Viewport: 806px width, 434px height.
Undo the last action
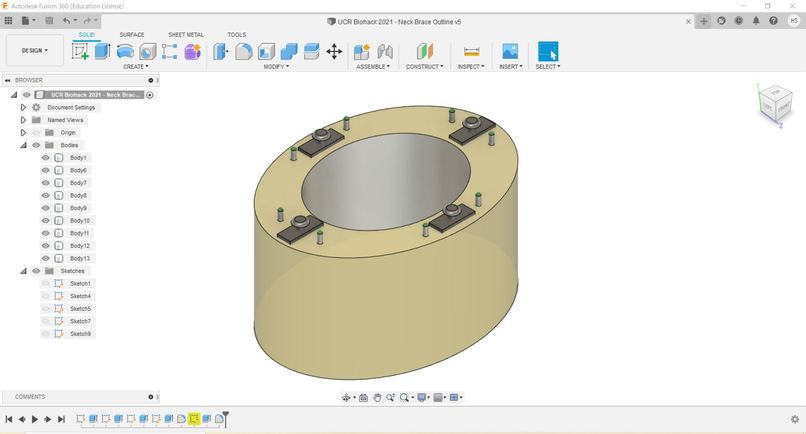point(66,21)
